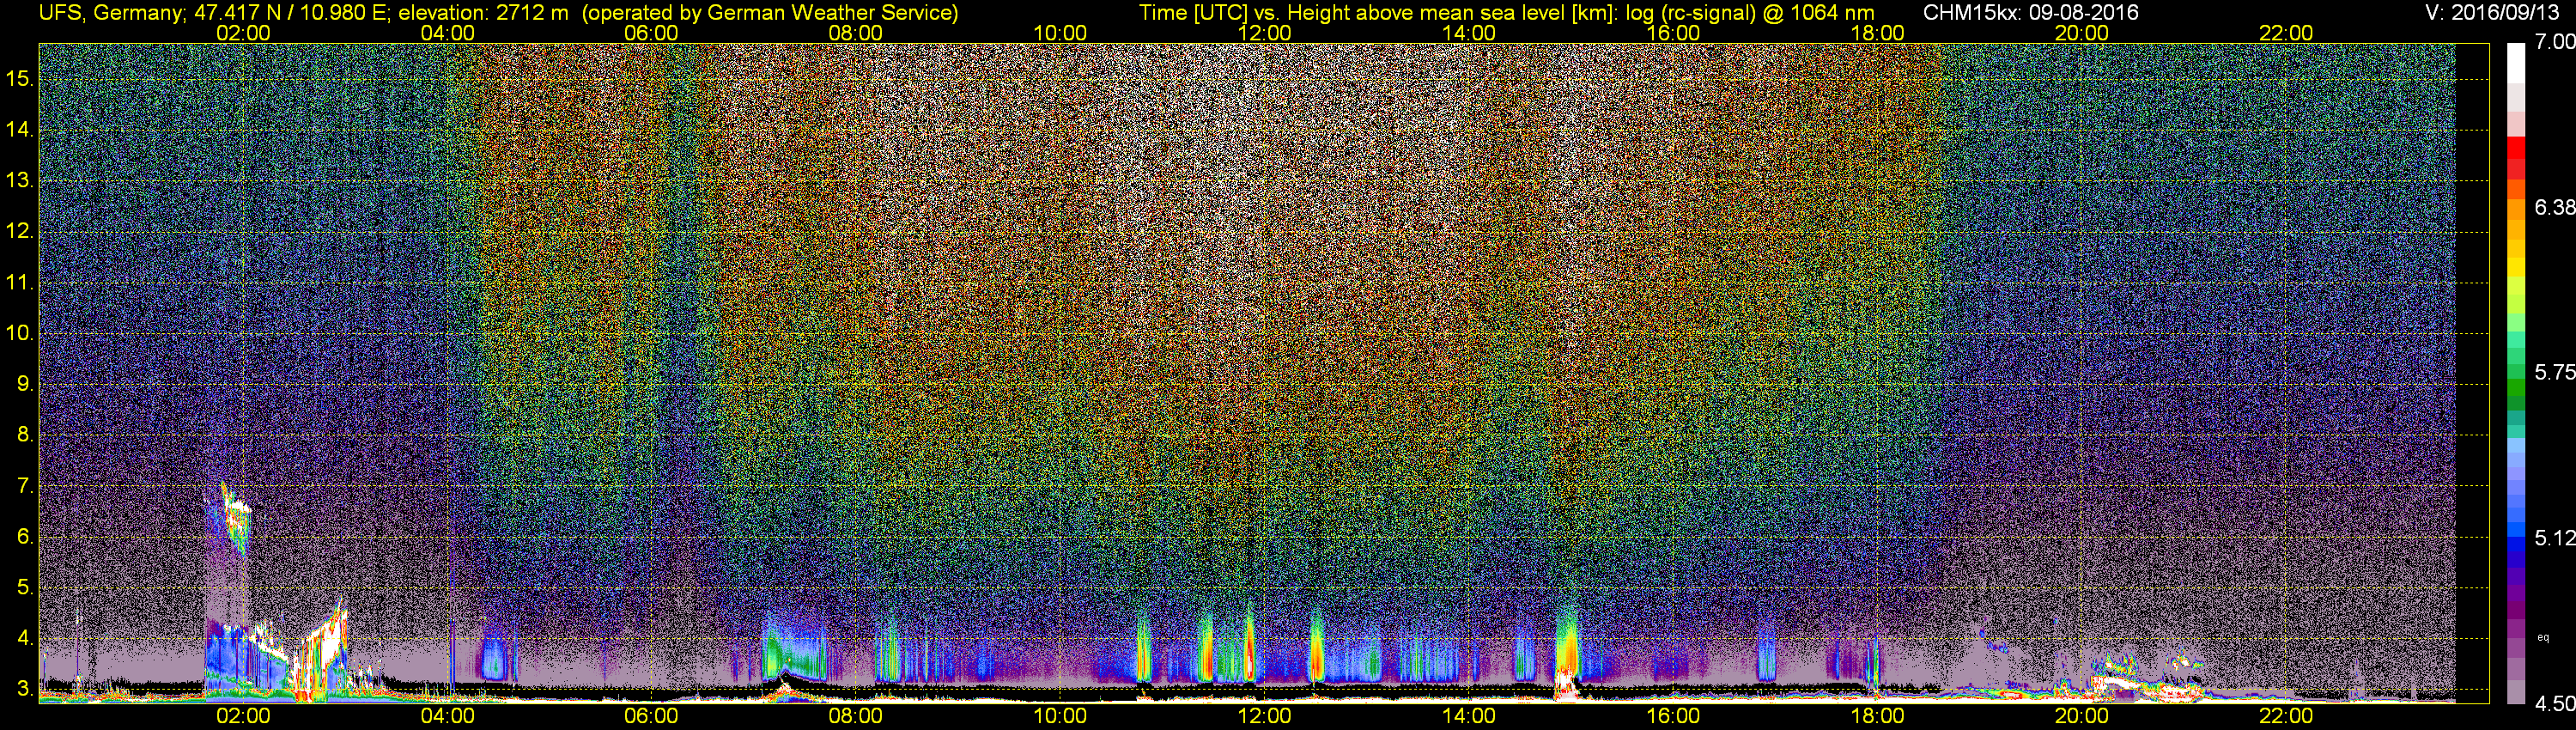Click the "22:00" label on the top time axis
2576x730 pixels.
tap(2286, 33)
